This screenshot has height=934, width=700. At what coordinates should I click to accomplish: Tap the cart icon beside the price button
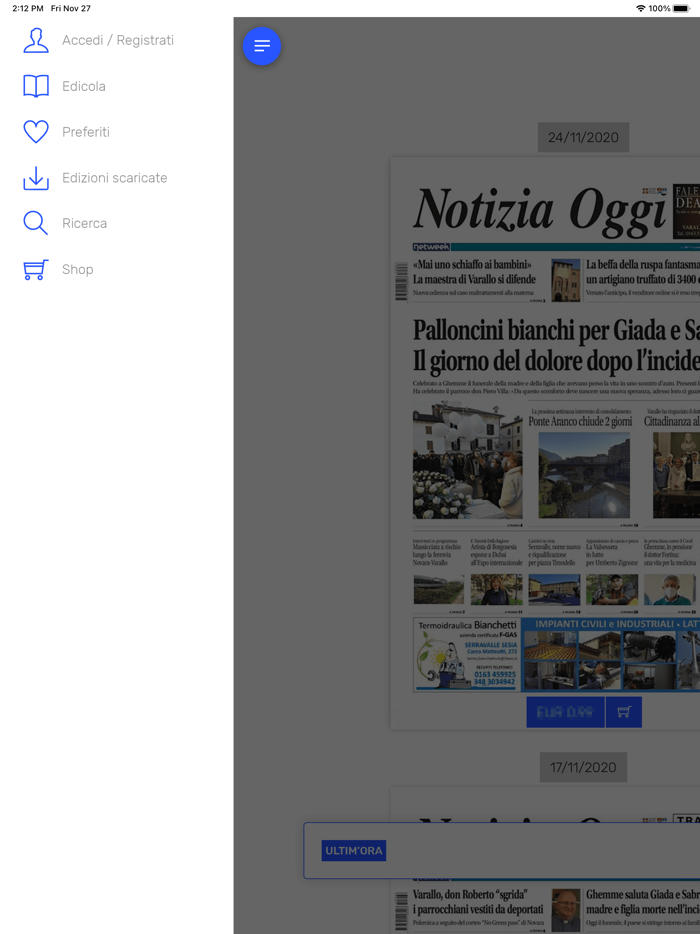(x=624, y=712)
